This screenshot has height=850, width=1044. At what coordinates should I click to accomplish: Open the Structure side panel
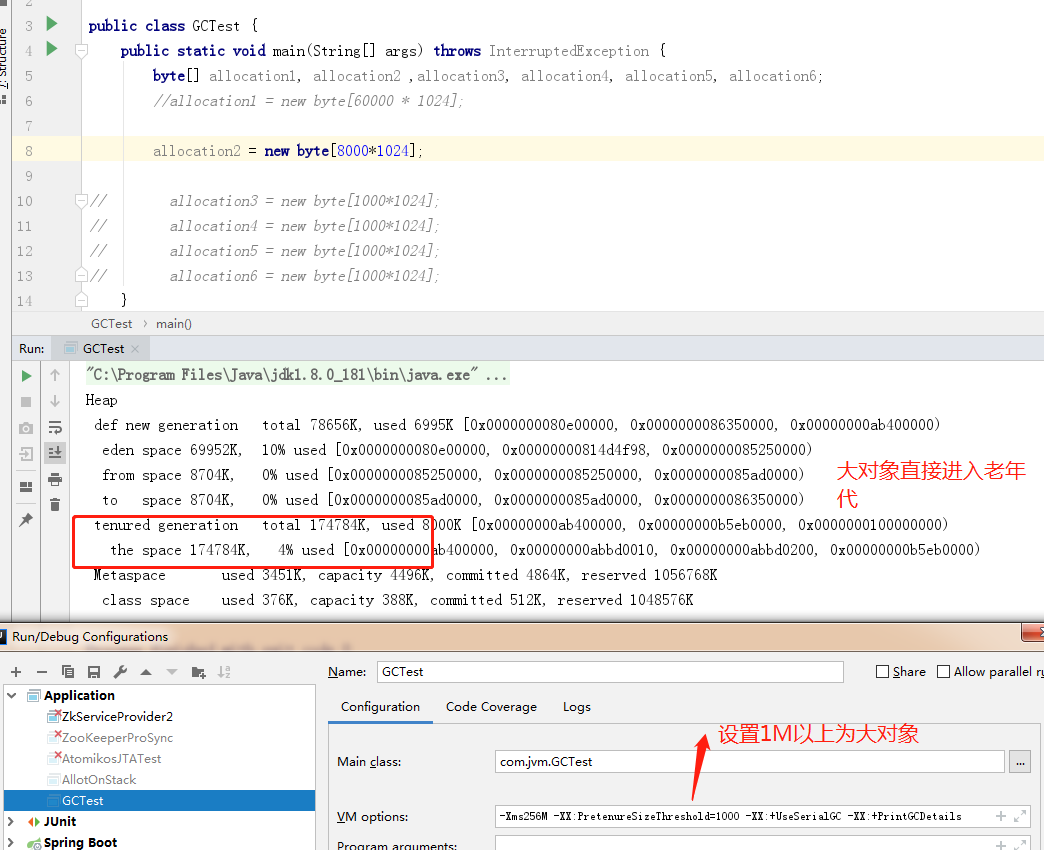4,60
